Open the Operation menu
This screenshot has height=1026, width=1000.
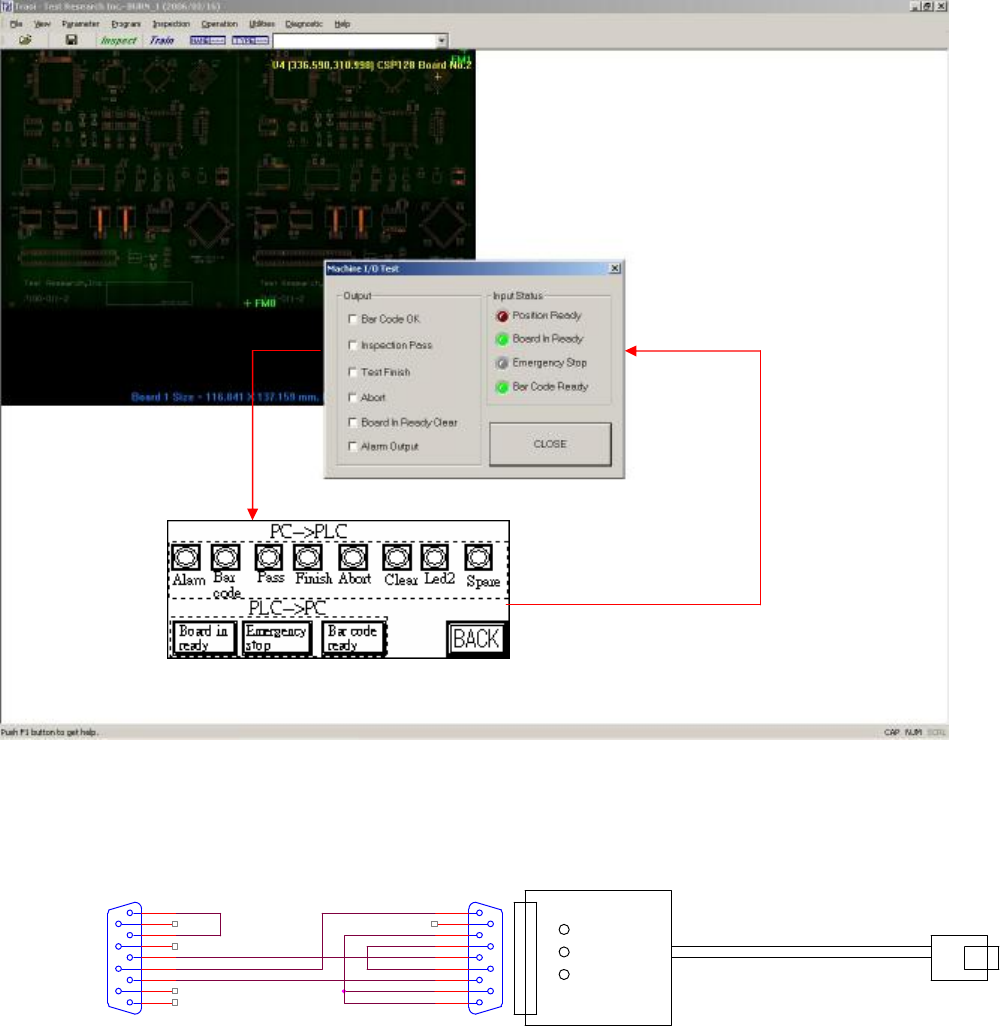219,24
